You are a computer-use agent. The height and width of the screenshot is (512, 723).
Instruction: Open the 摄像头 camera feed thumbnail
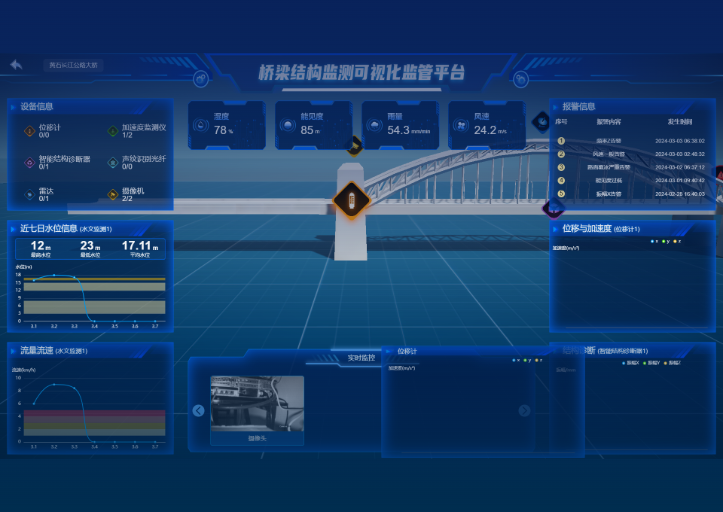click(257, 404)
